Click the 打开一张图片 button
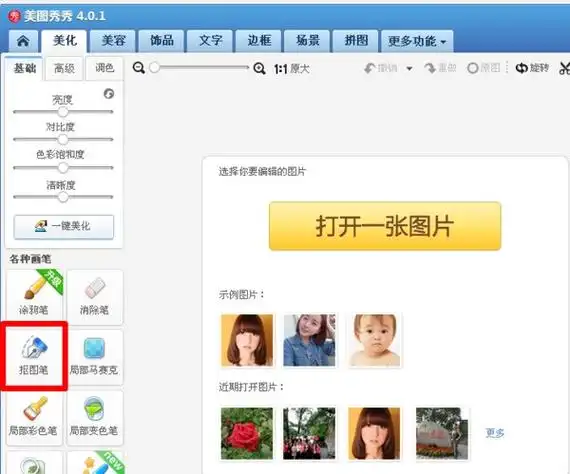The image size is (570, 474). pyautogui.click(x=385, y=226)
